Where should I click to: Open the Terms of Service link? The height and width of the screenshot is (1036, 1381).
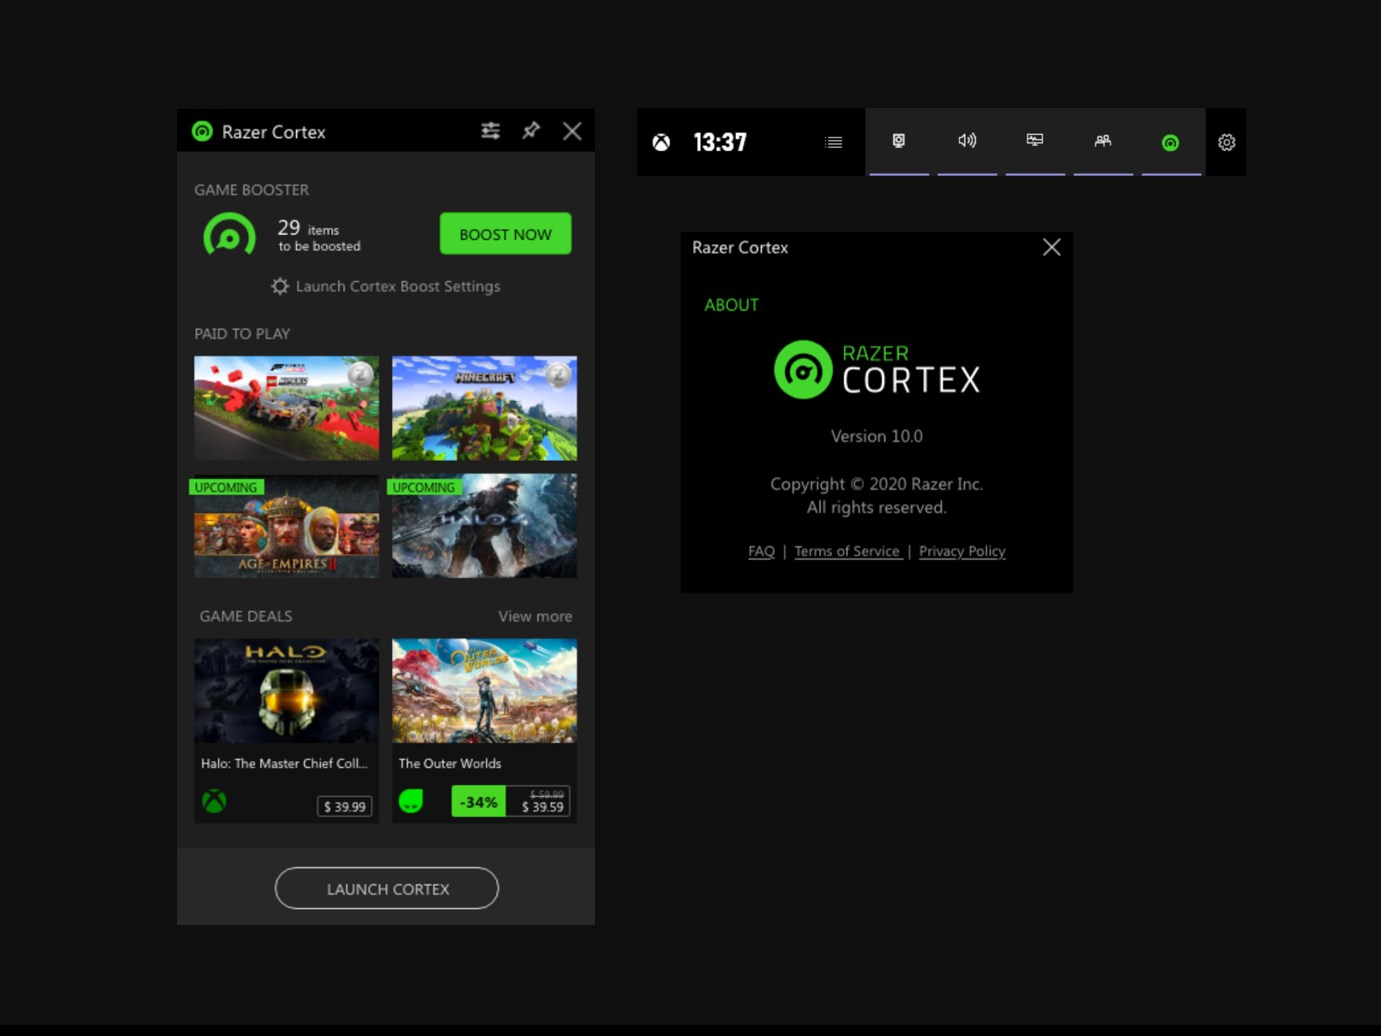tap(847, 551)
